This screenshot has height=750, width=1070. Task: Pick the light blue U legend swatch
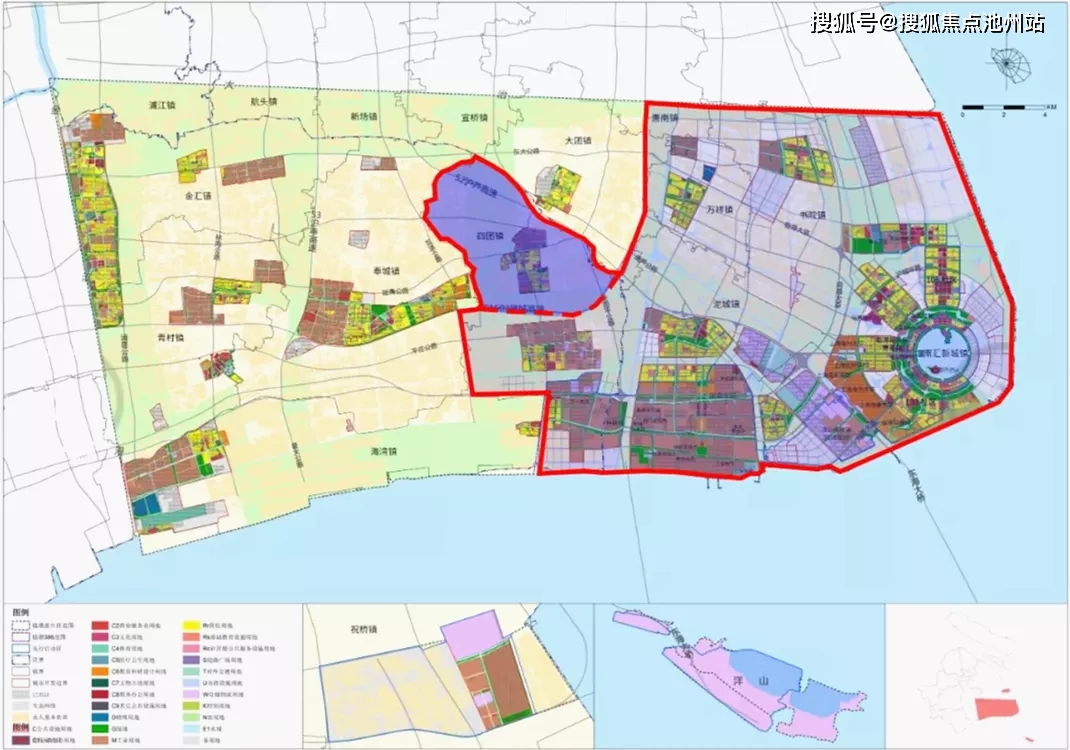pos(191,683)
